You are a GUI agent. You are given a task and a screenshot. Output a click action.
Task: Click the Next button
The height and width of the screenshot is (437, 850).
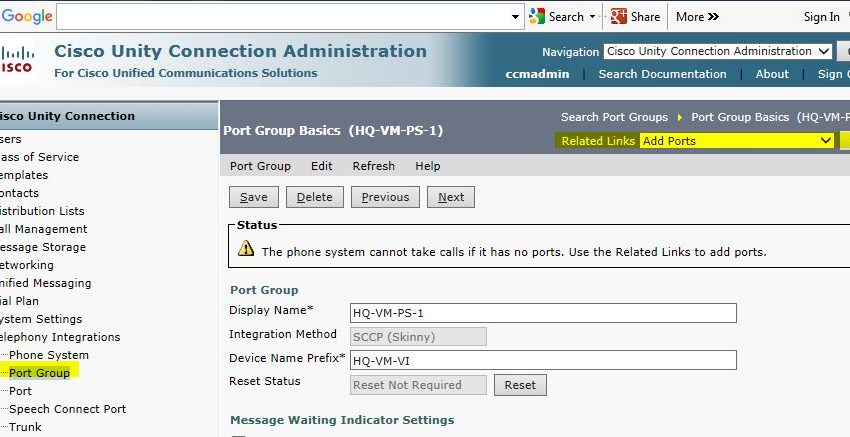click(451, 197)
